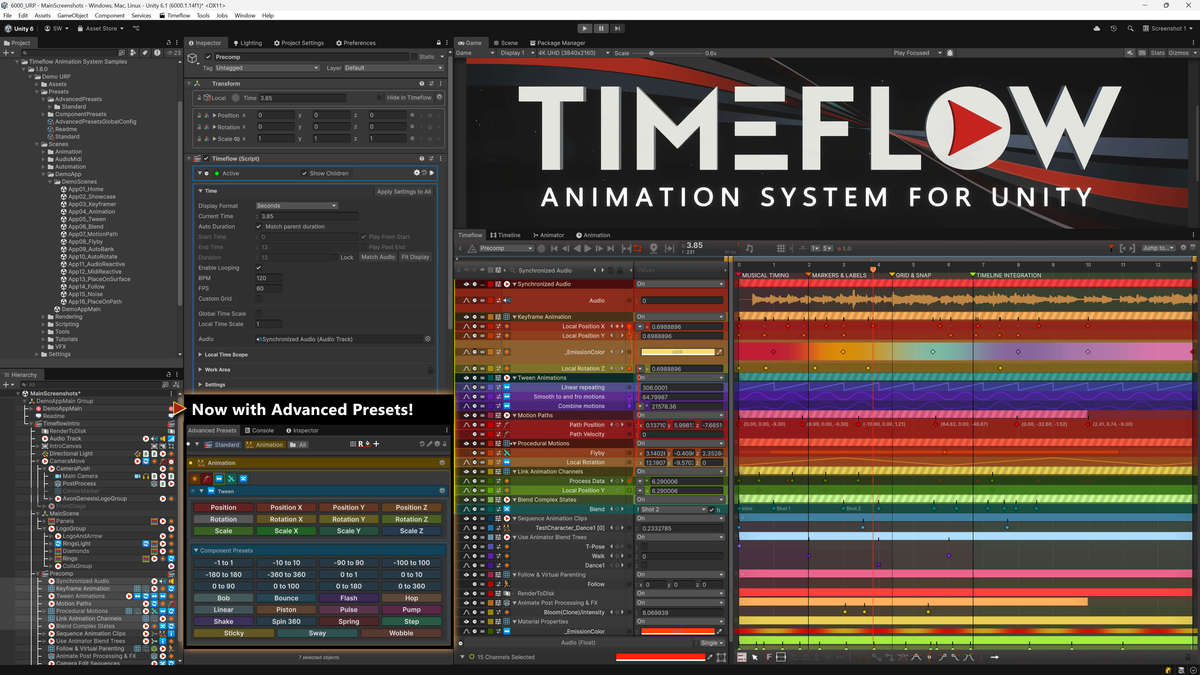Image resolution: width=1200 pixels, height=675 pixels.
Task: Click the Timeflow Script component help icon
Action: point(422,158)
